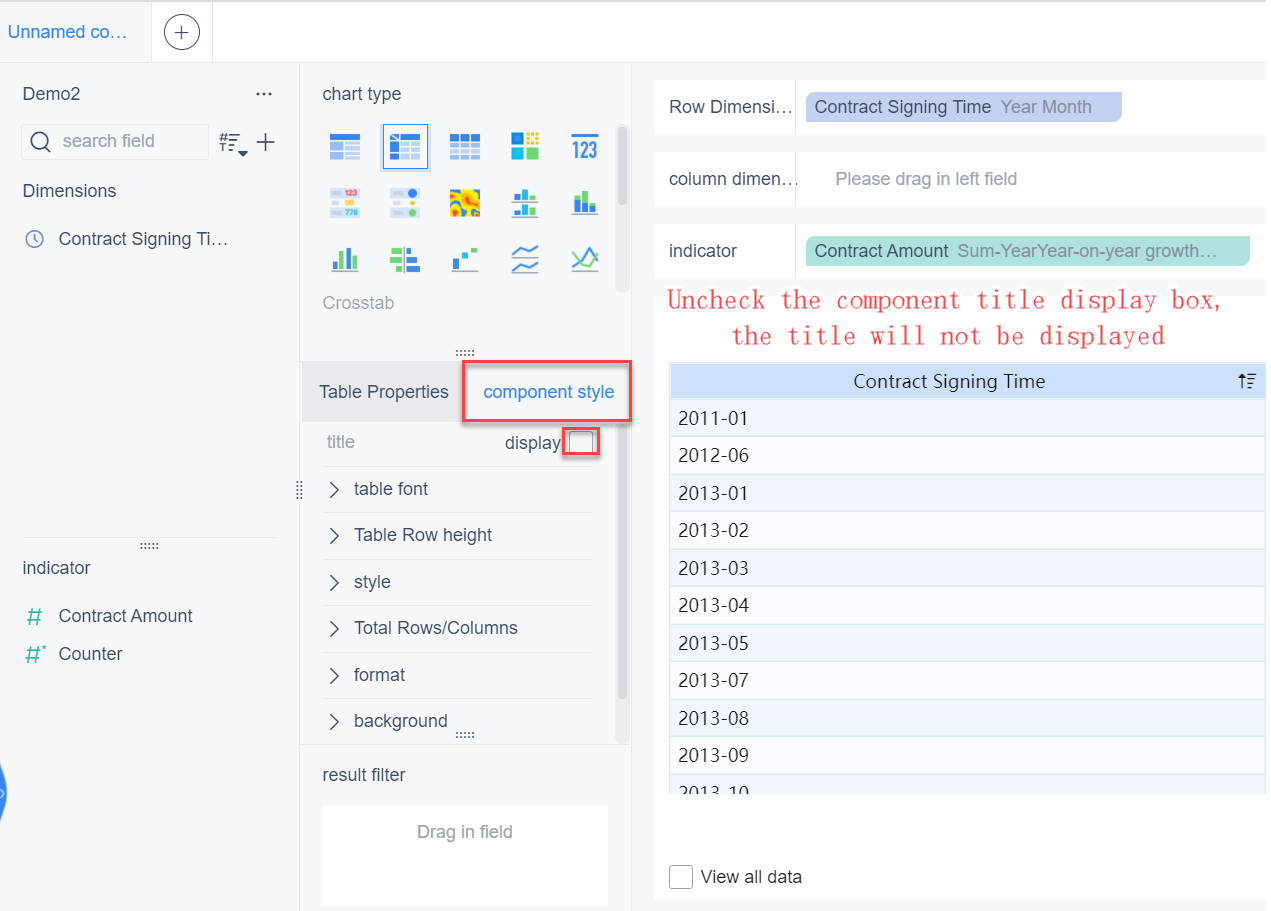Click the clock icon of Contract Signing Ti… dimension
This screenshot has height=911, width=1271.
click(35, 239)
